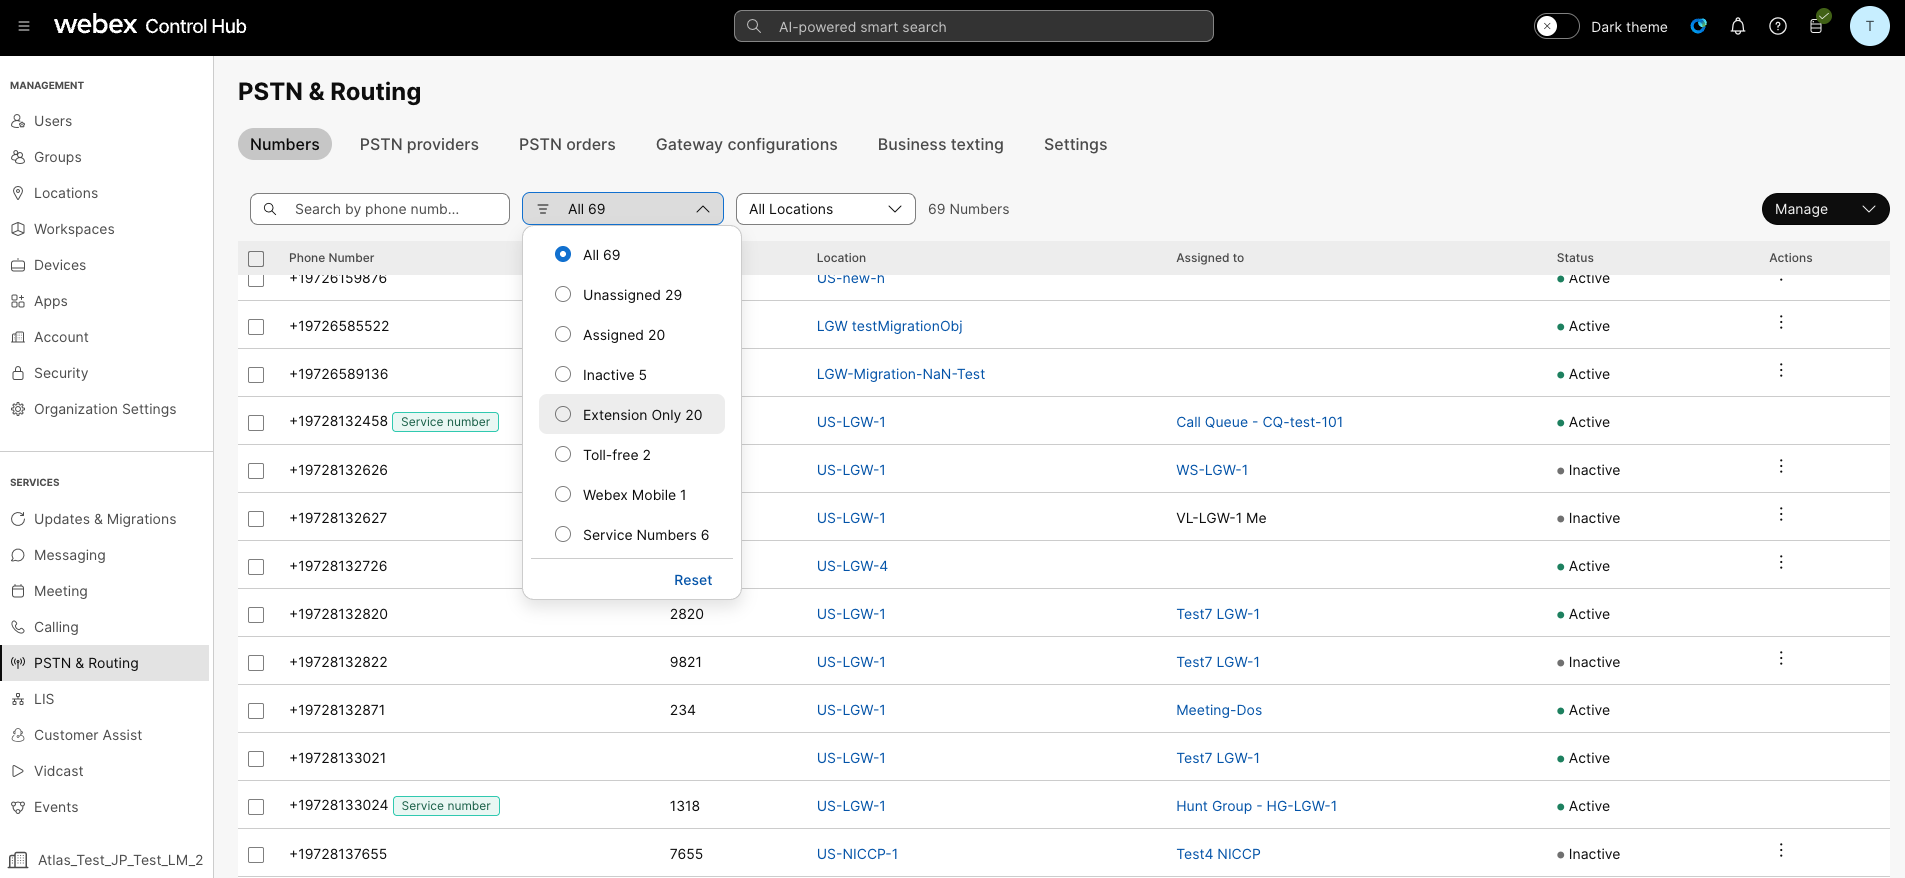The image size is (1905, 878).
Task: Open the notifications bell
Action: pos(1738,26)
